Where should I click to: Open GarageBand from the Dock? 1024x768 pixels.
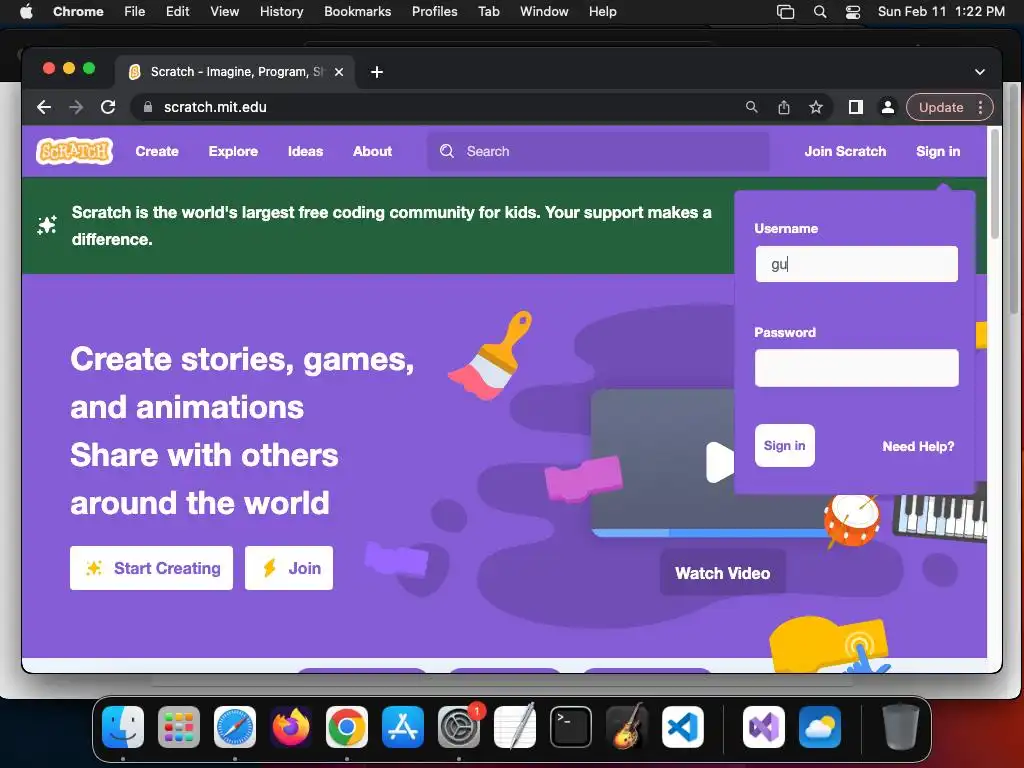click(627, 727)
